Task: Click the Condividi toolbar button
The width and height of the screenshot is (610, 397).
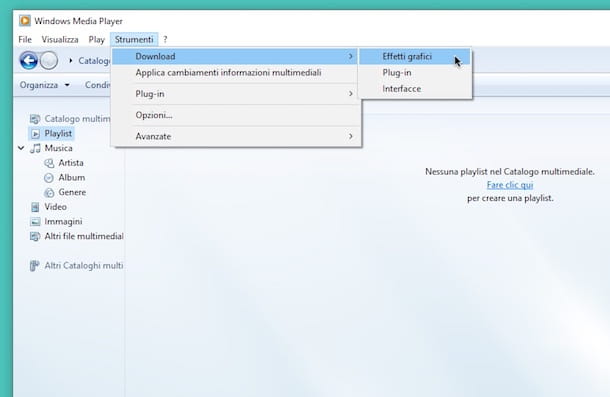Action: coord(97,85)
